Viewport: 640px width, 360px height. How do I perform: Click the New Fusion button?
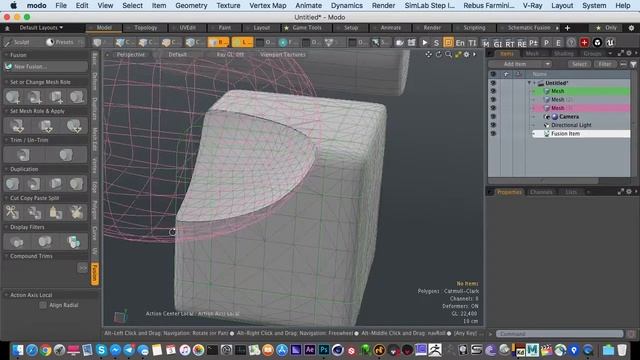(45, 67)
